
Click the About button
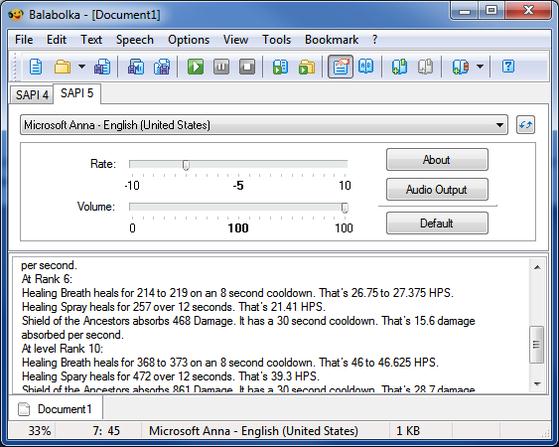pyautogui.click(x=437, y=160)
